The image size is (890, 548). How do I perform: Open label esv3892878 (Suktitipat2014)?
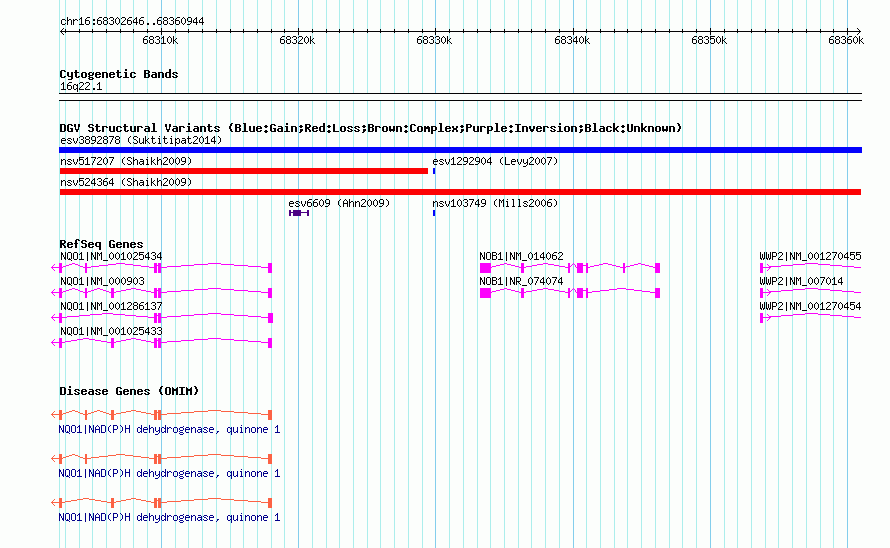point(141,140)
